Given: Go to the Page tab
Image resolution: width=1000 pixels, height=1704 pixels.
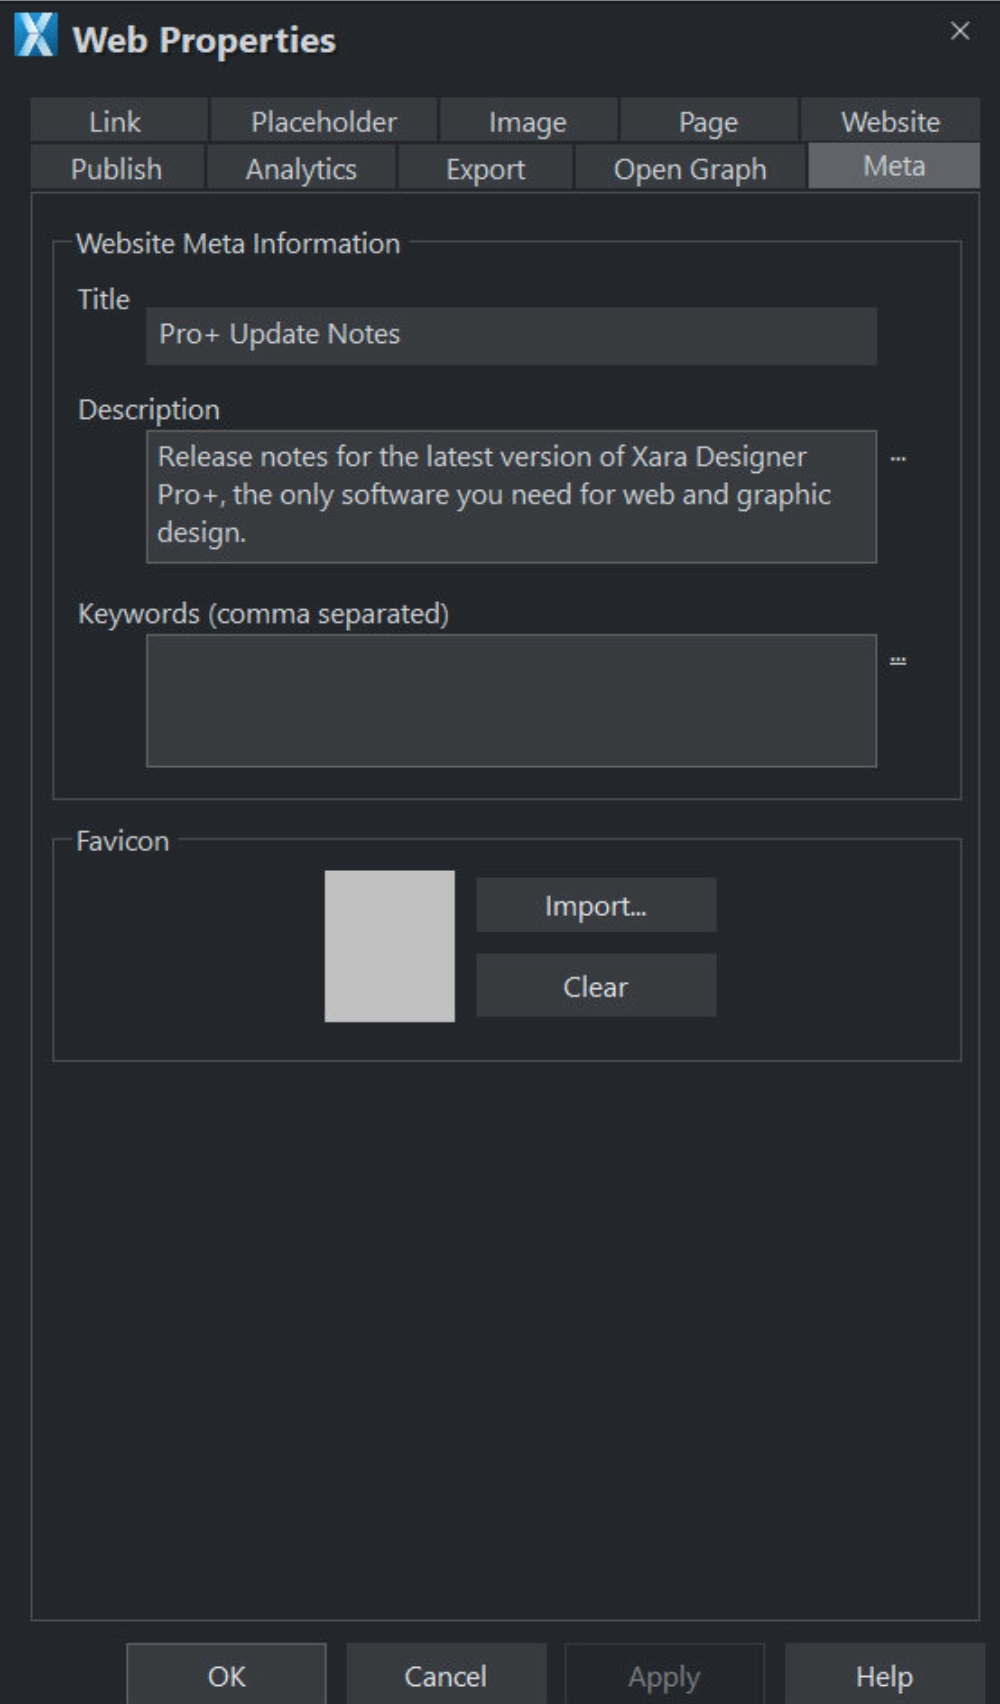Looking at the screenshot, I should click(709, 121).
